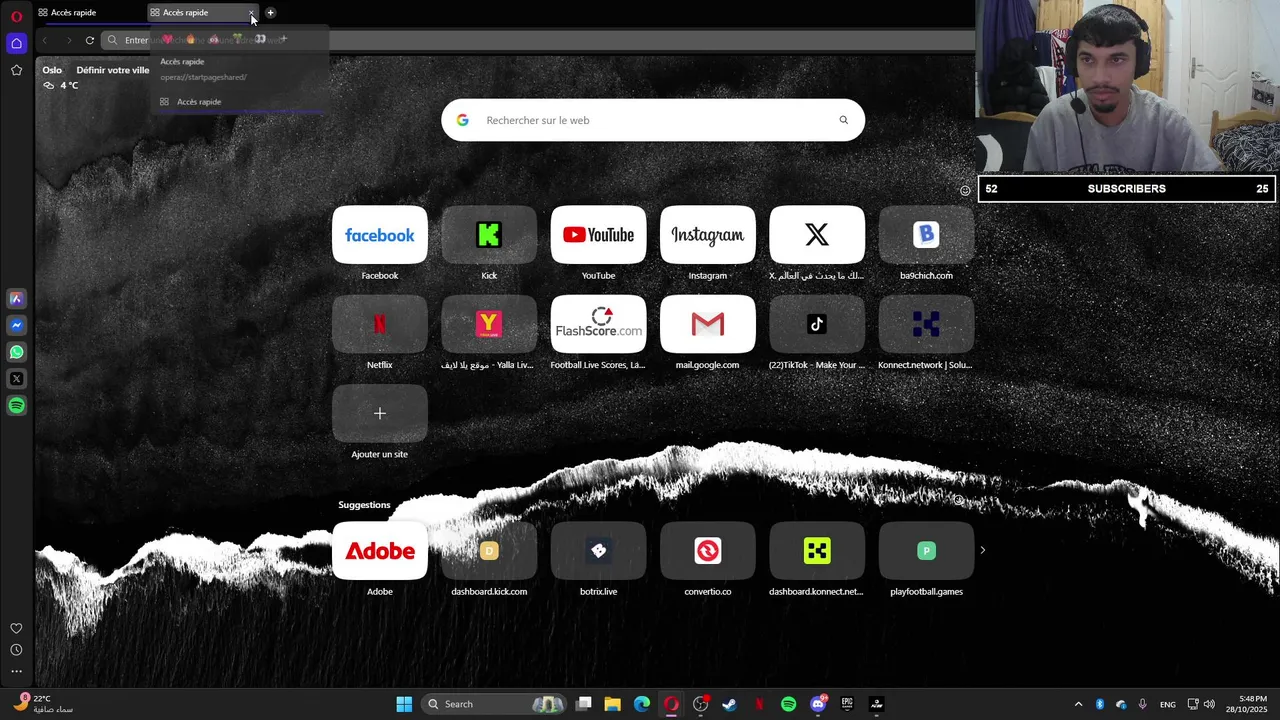Close the hovered Accès rapide tab

coord(251,12)
